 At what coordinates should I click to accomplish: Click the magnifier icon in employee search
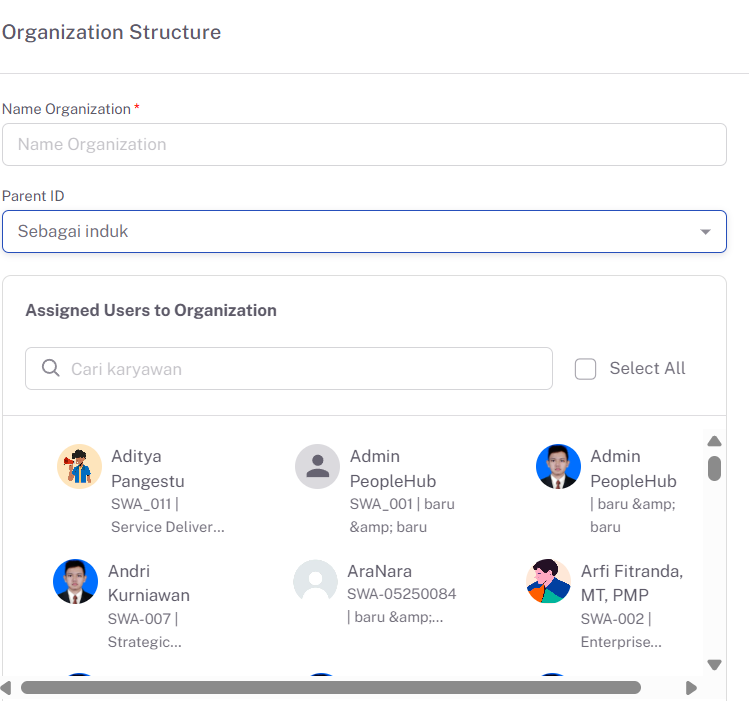point(51,368)
